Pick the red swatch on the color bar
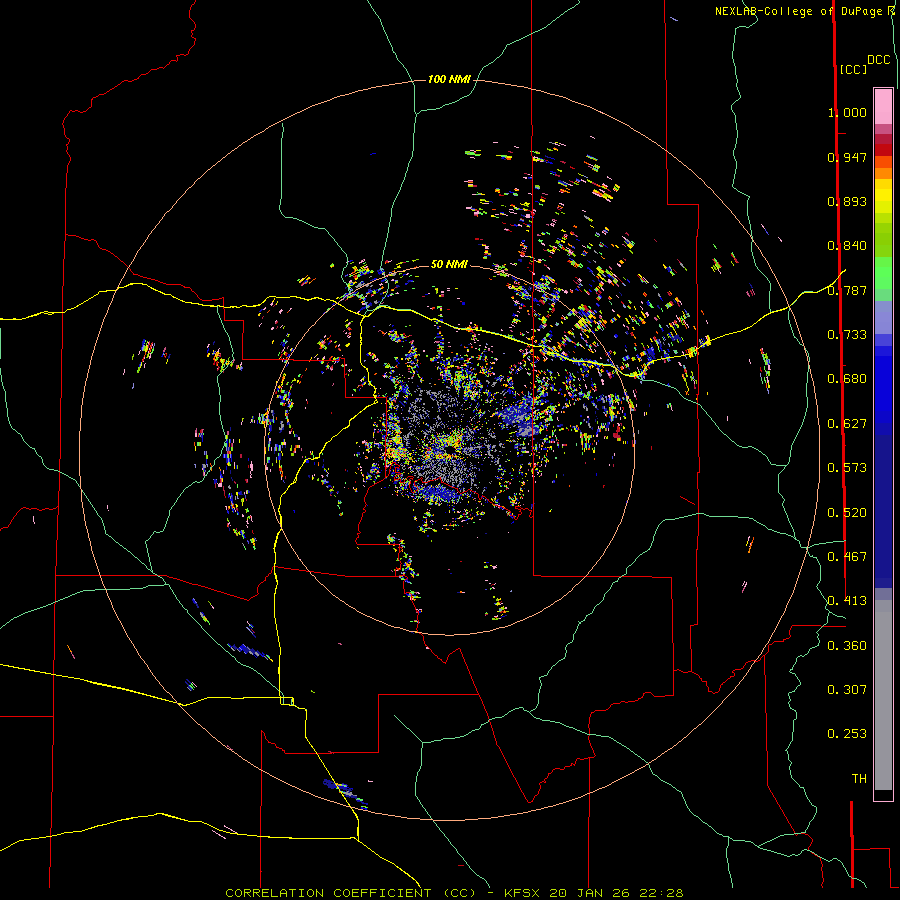 click(883, 150)
